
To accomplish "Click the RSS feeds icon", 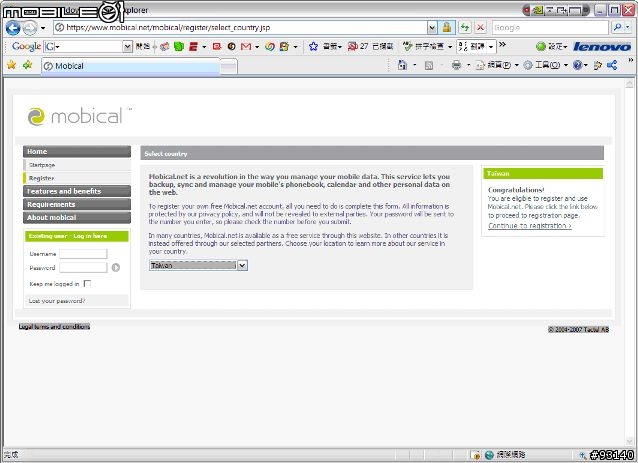I will click(428, 65).
